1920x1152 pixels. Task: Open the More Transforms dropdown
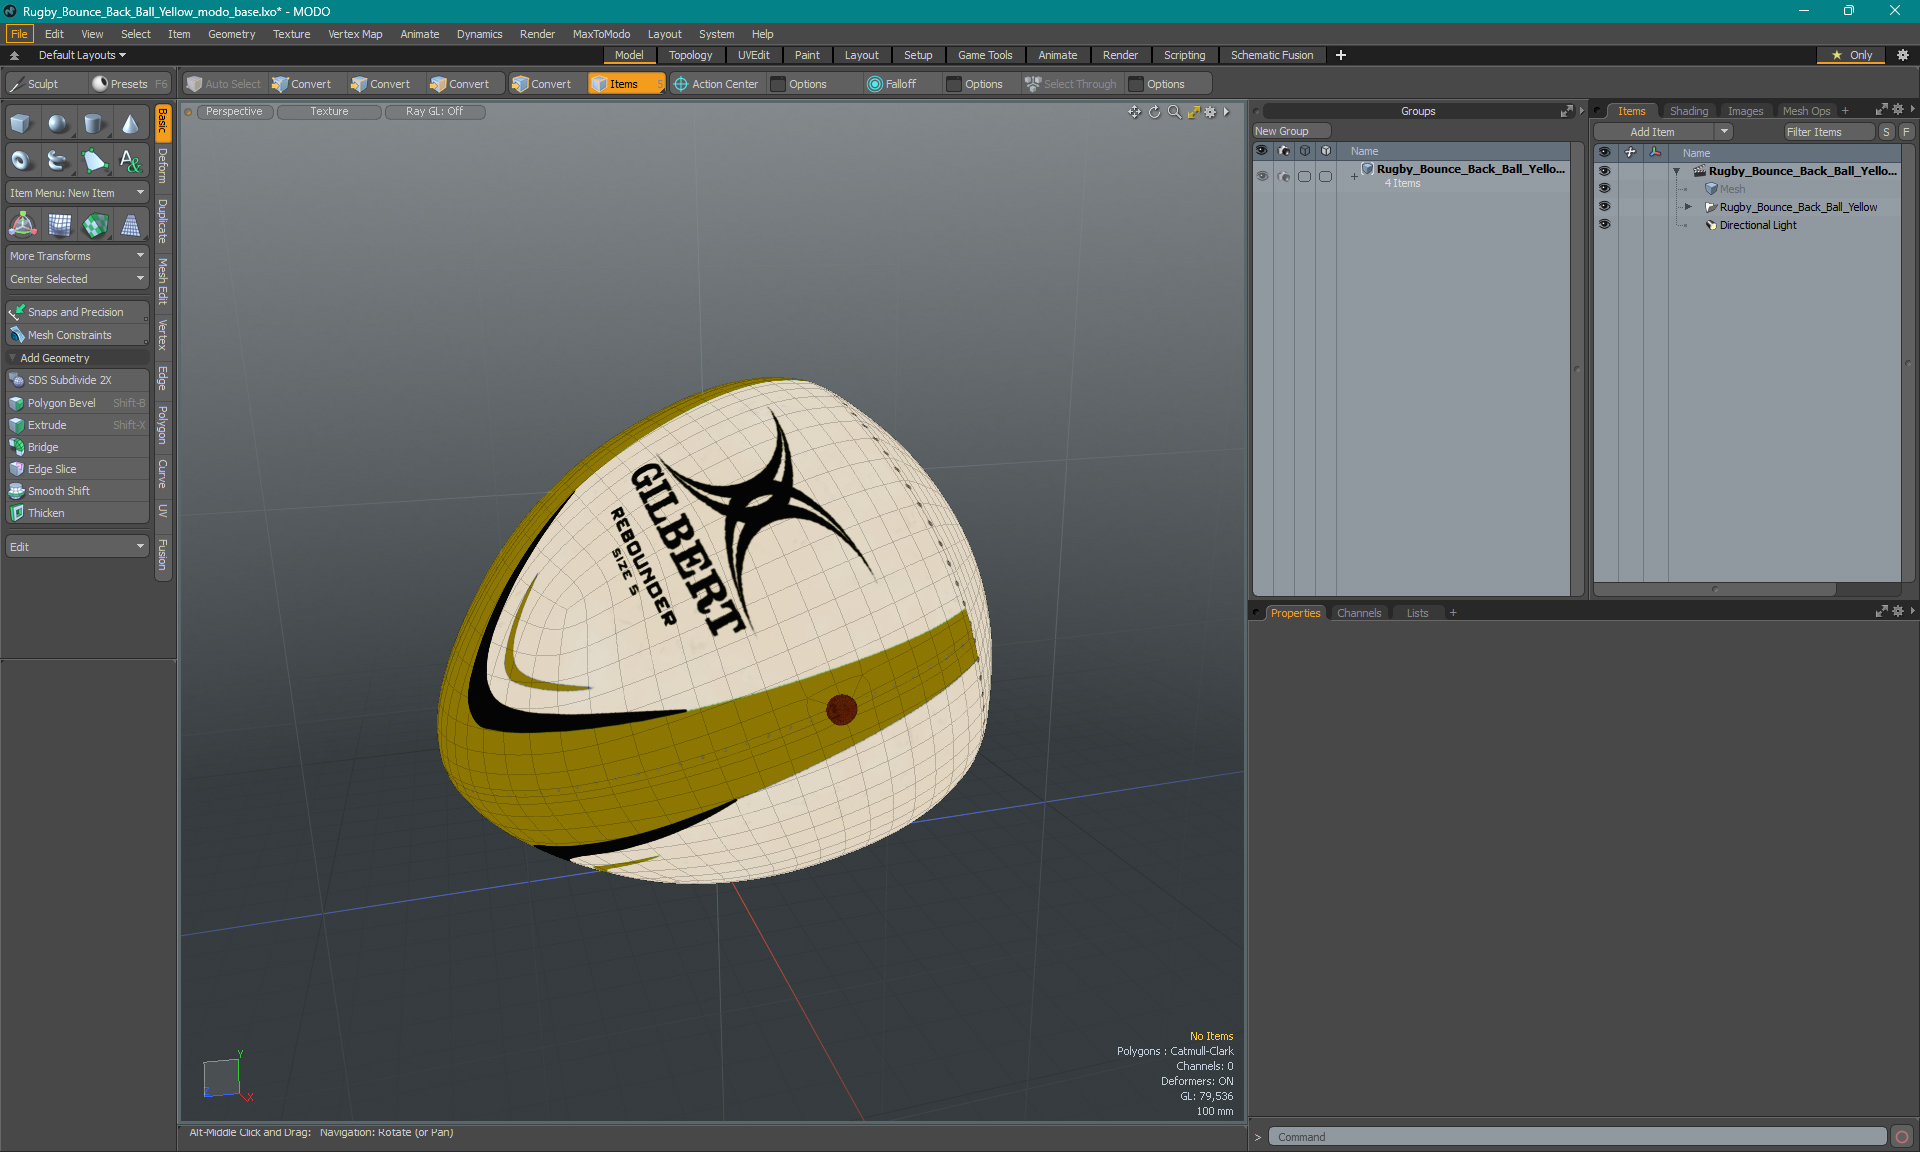77,256
